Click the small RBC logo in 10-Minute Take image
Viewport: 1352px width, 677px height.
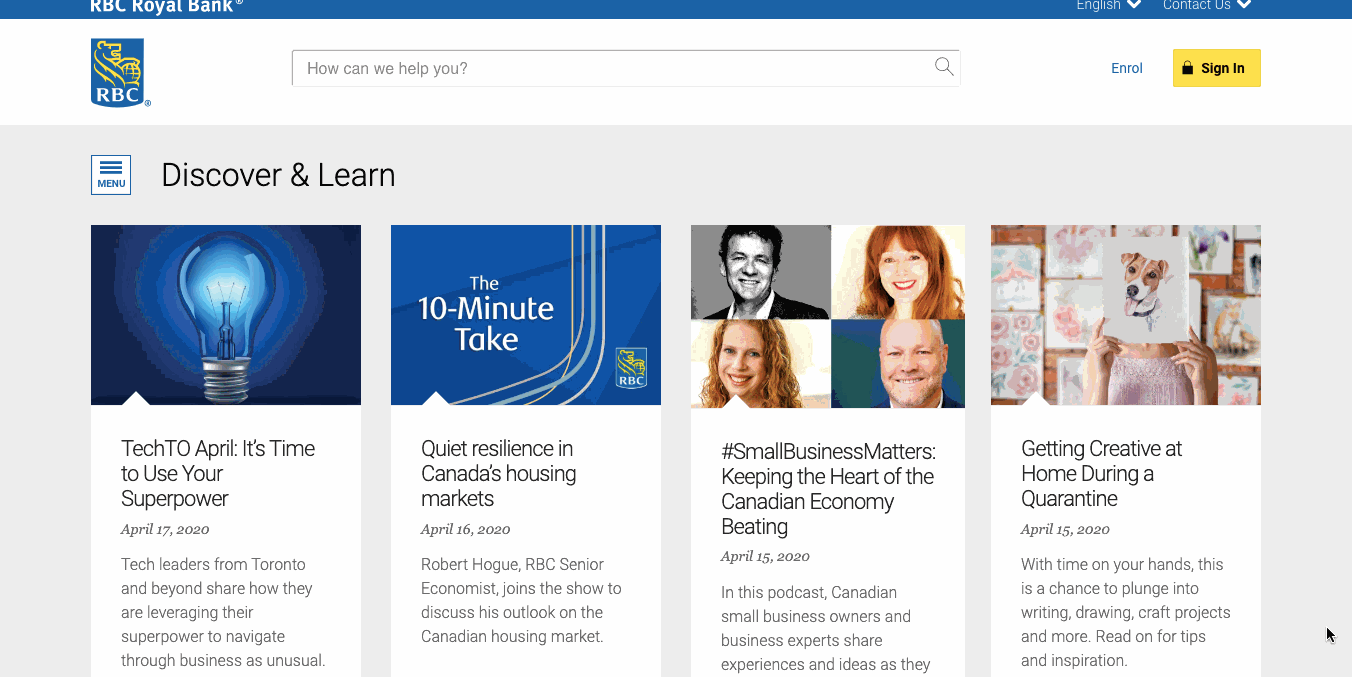631,368
